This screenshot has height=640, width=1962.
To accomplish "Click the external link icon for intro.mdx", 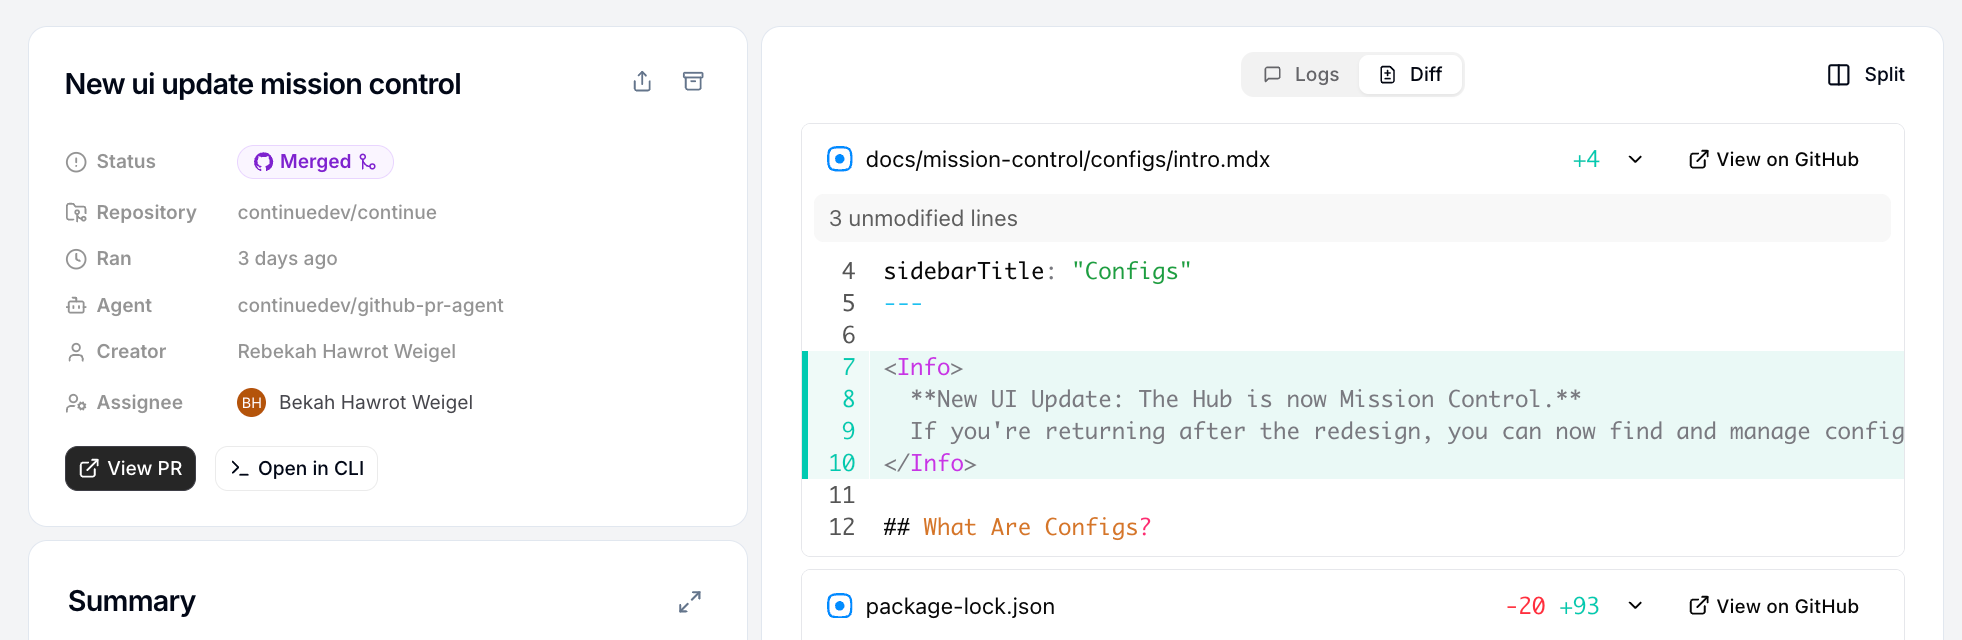I will click(x=1698, y=160).
